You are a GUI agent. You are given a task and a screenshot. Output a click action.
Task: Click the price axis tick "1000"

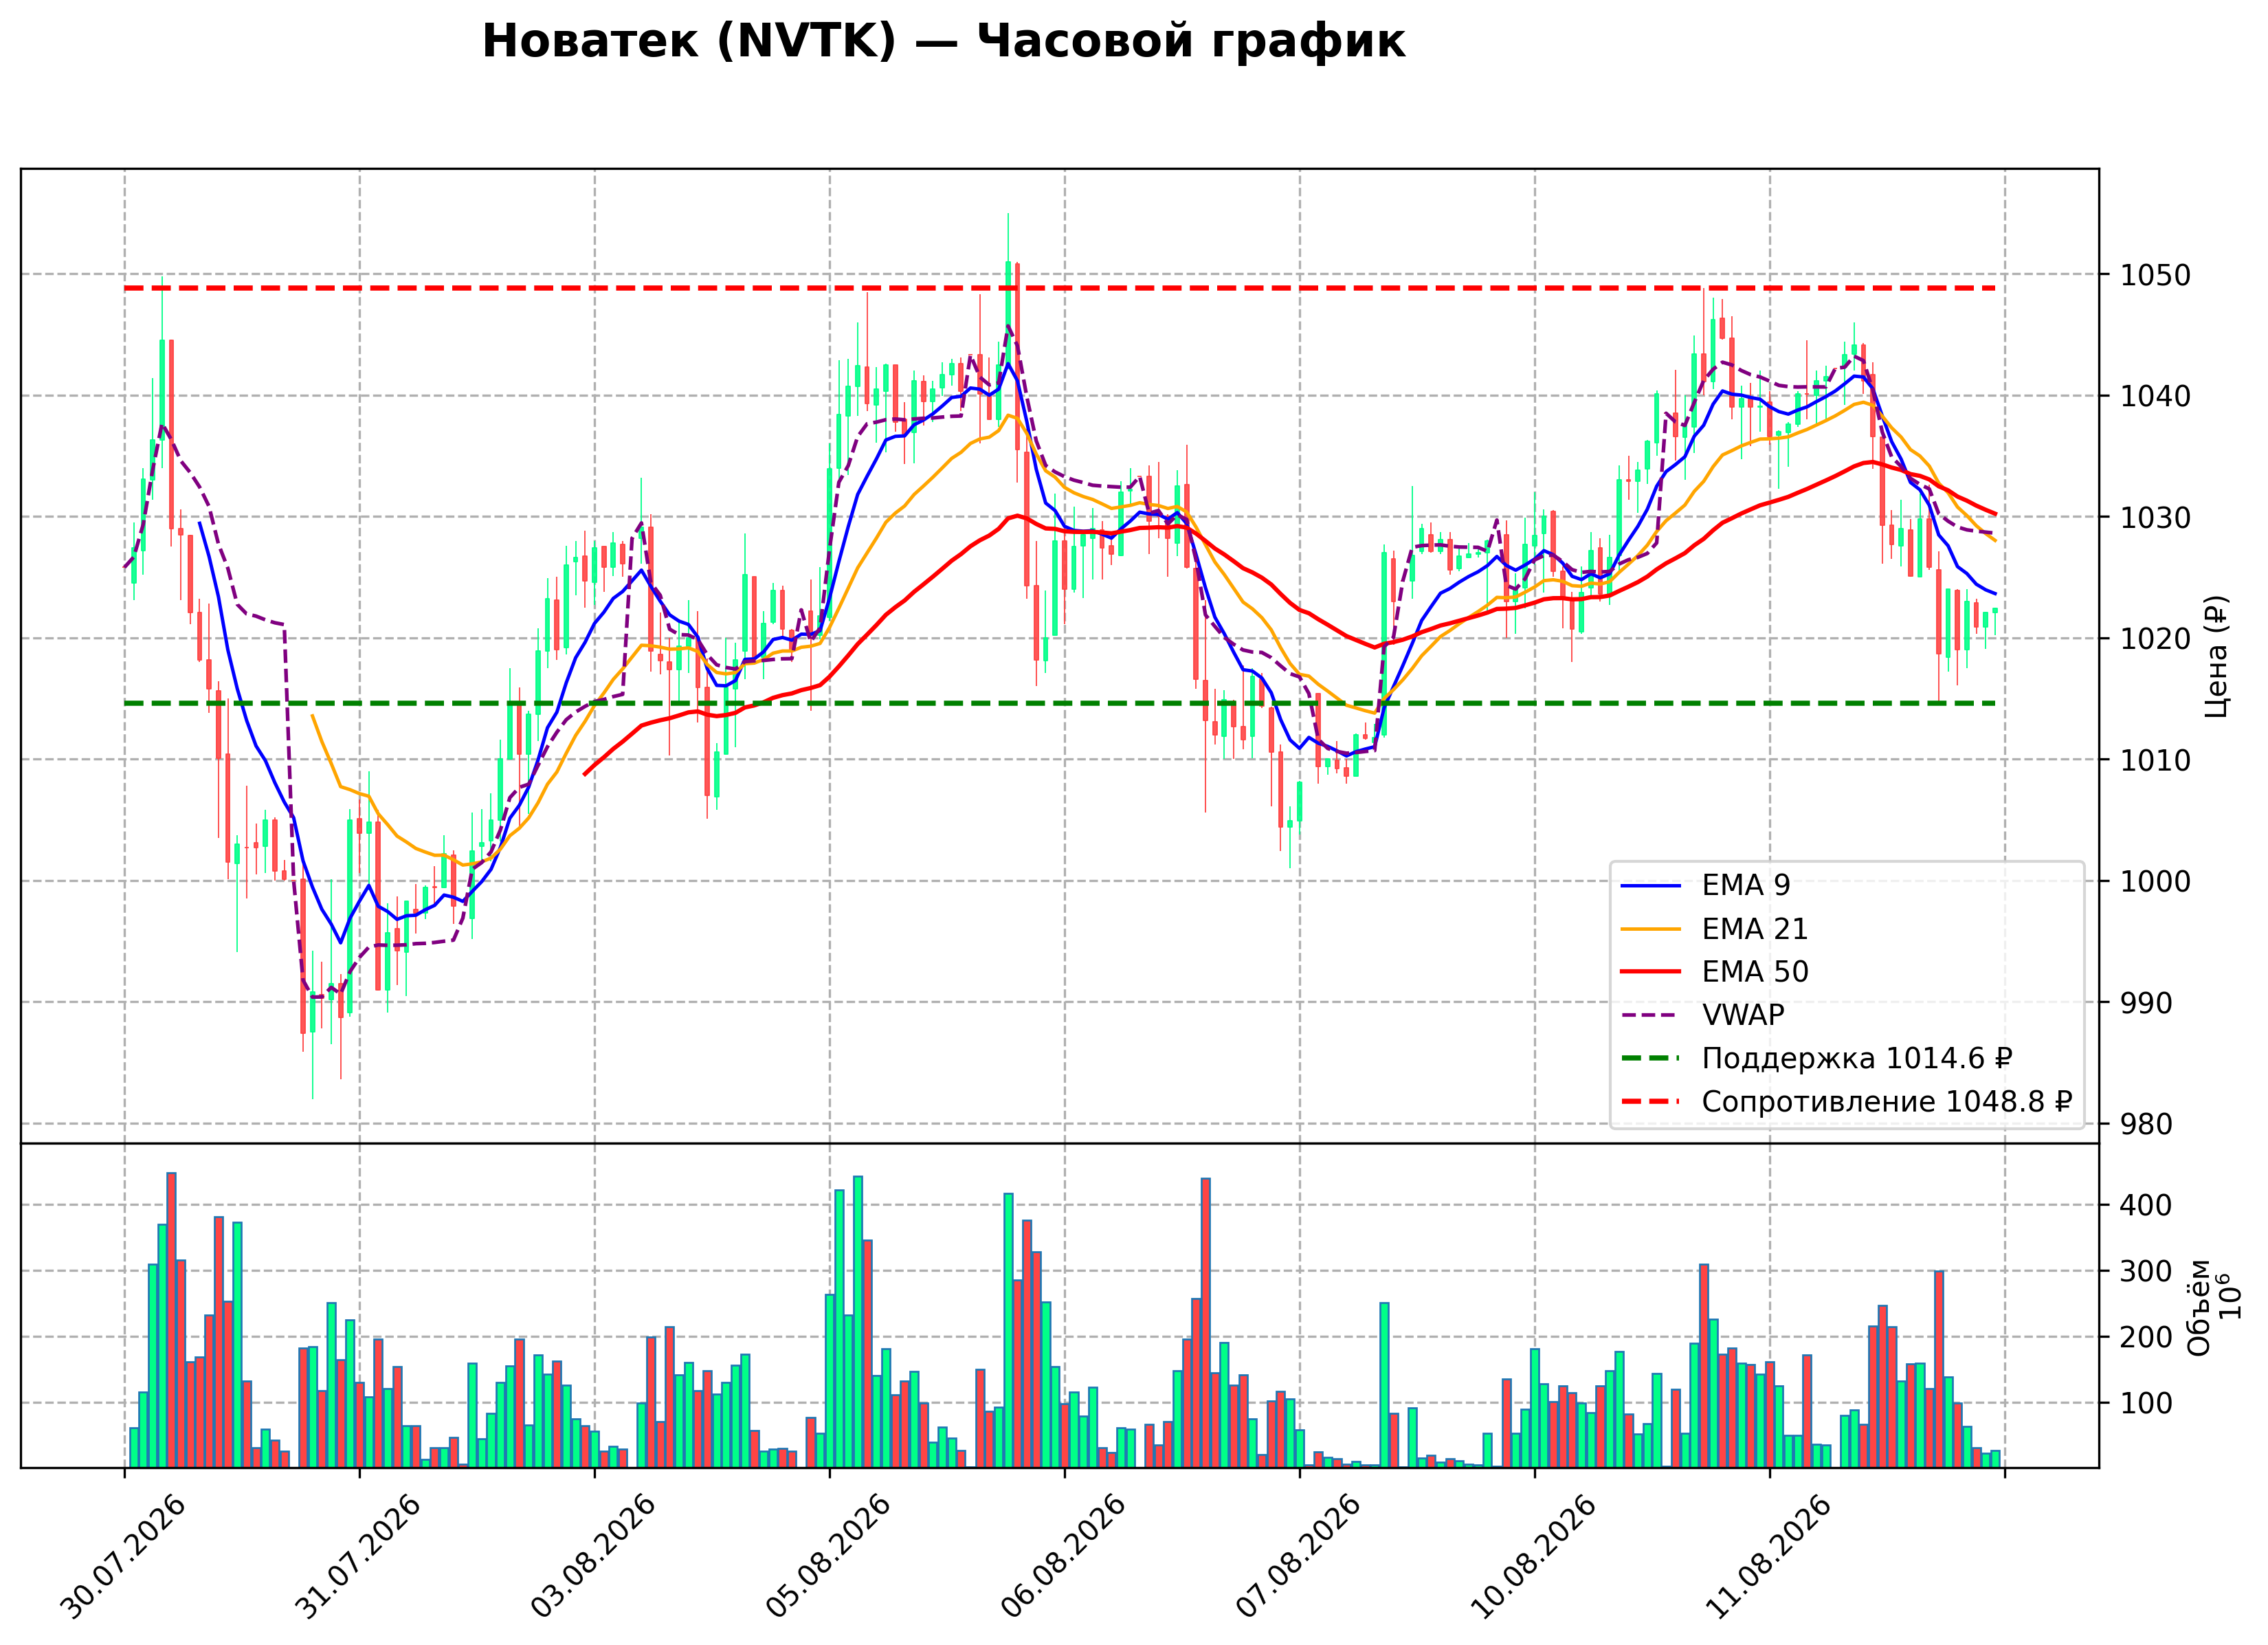coord(2155,882)
